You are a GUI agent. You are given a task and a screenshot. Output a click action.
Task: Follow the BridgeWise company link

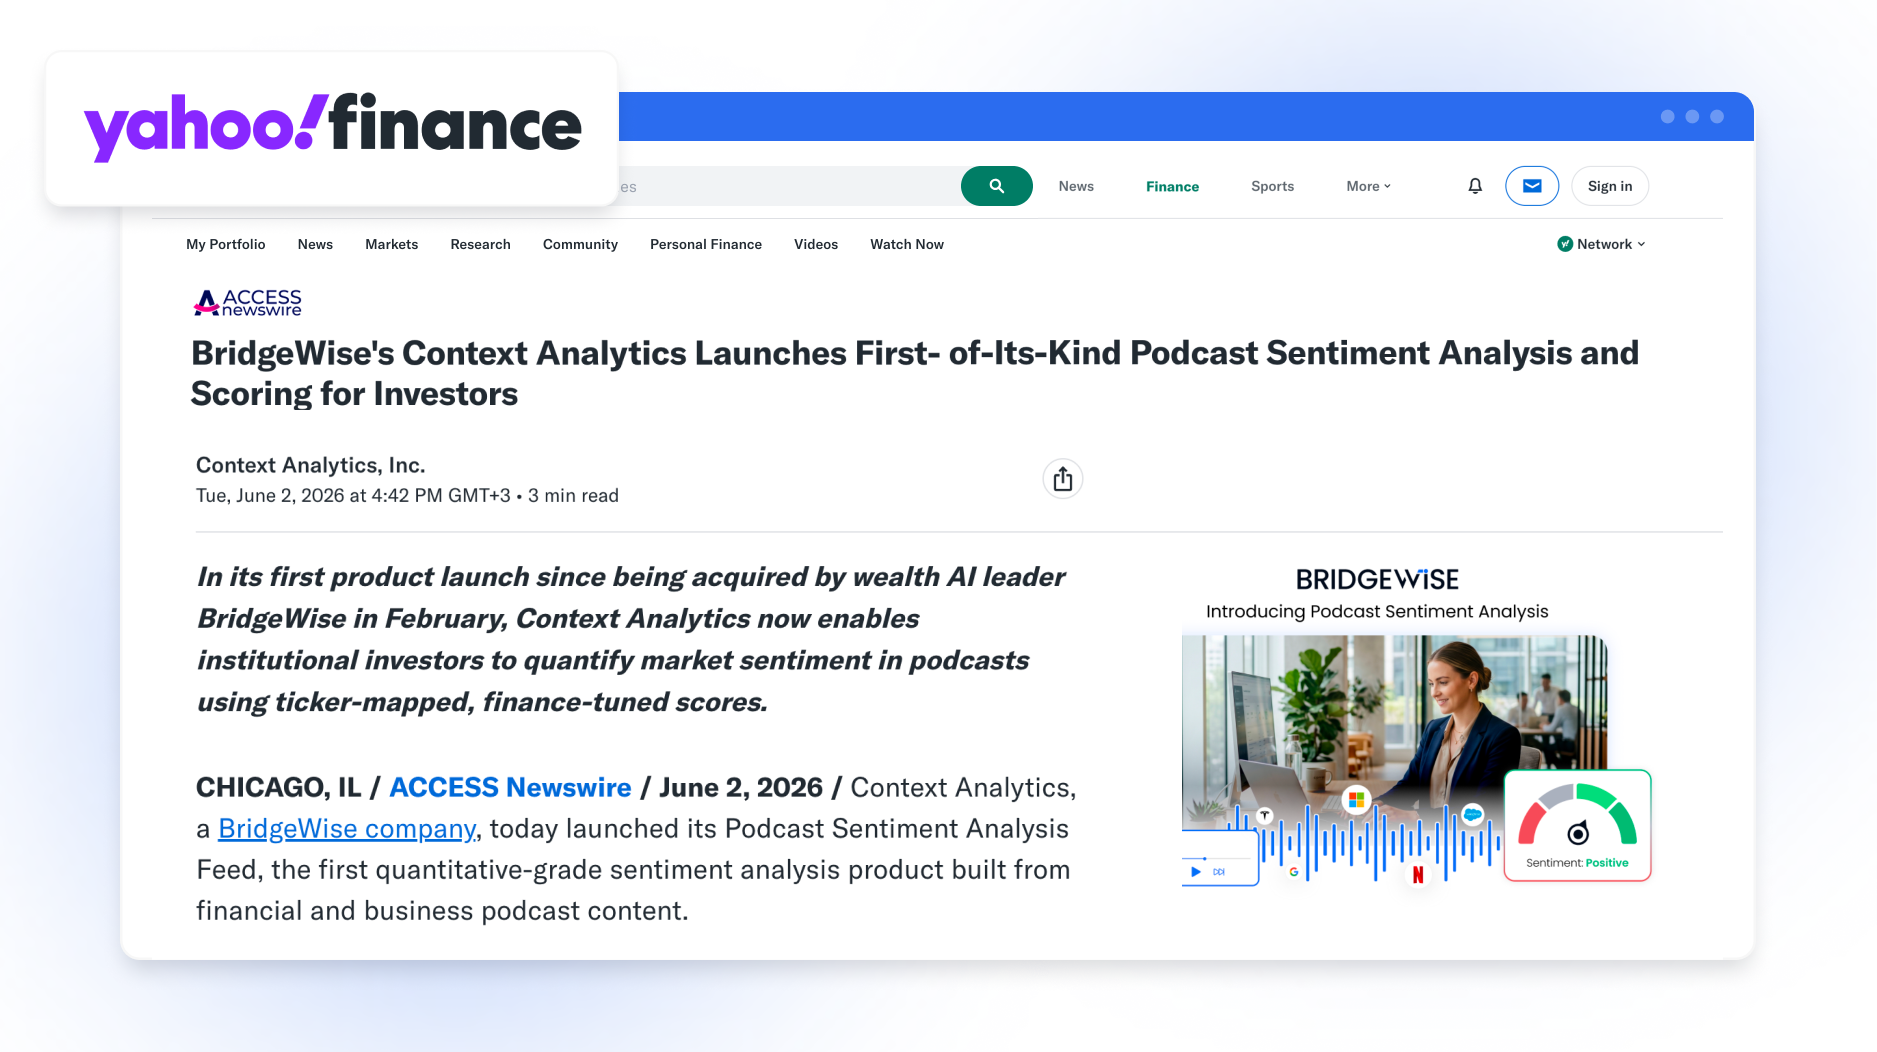[347, 829]
